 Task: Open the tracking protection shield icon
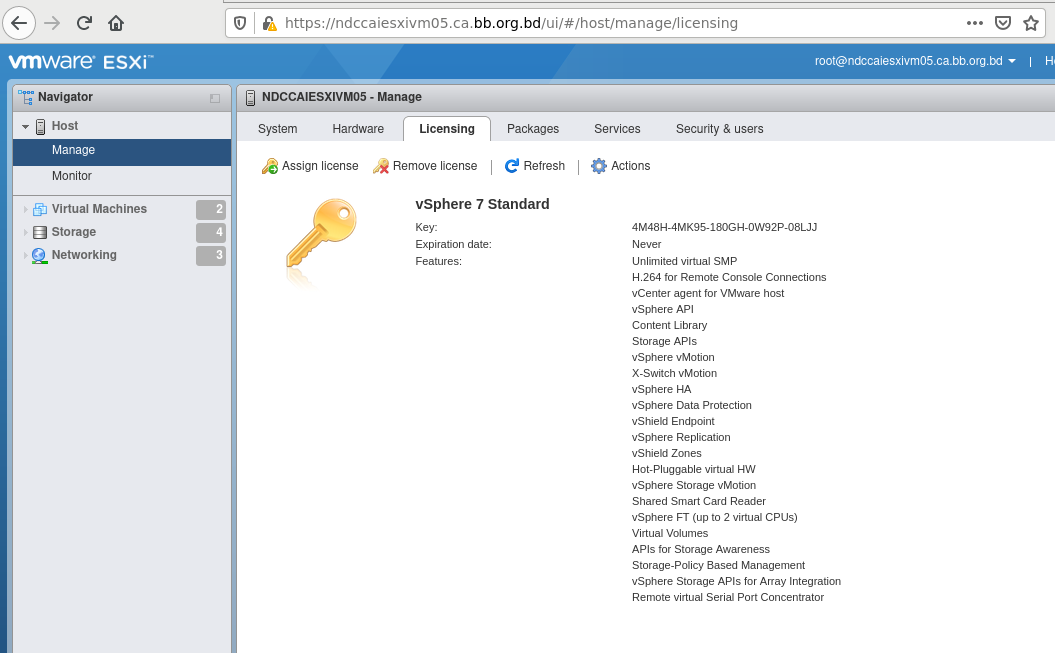(240, 23)
